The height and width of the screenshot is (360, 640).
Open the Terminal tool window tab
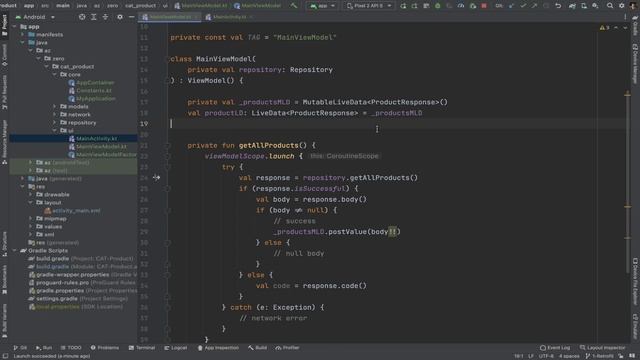pos(142,348)
